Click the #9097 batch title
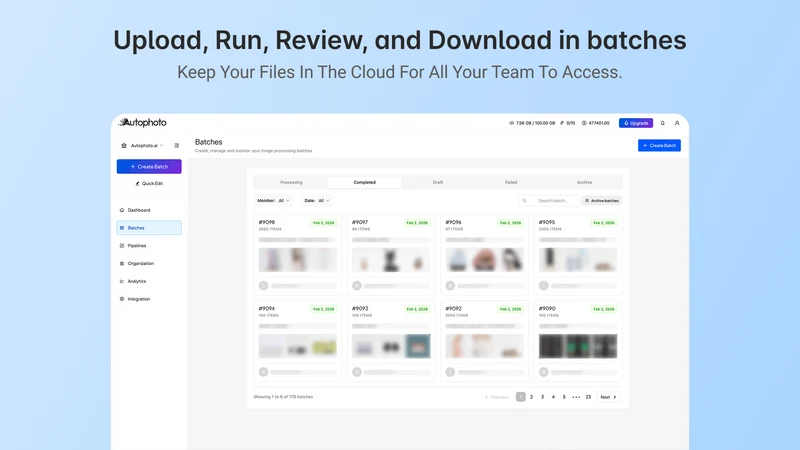Image resolution: width=800 pixels, height=450 pixels. tap(360, 222)
